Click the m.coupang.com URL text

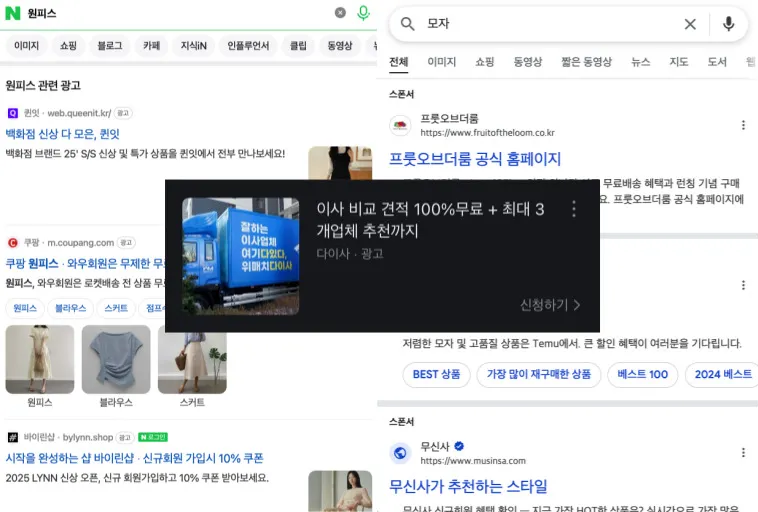point(81,243)
